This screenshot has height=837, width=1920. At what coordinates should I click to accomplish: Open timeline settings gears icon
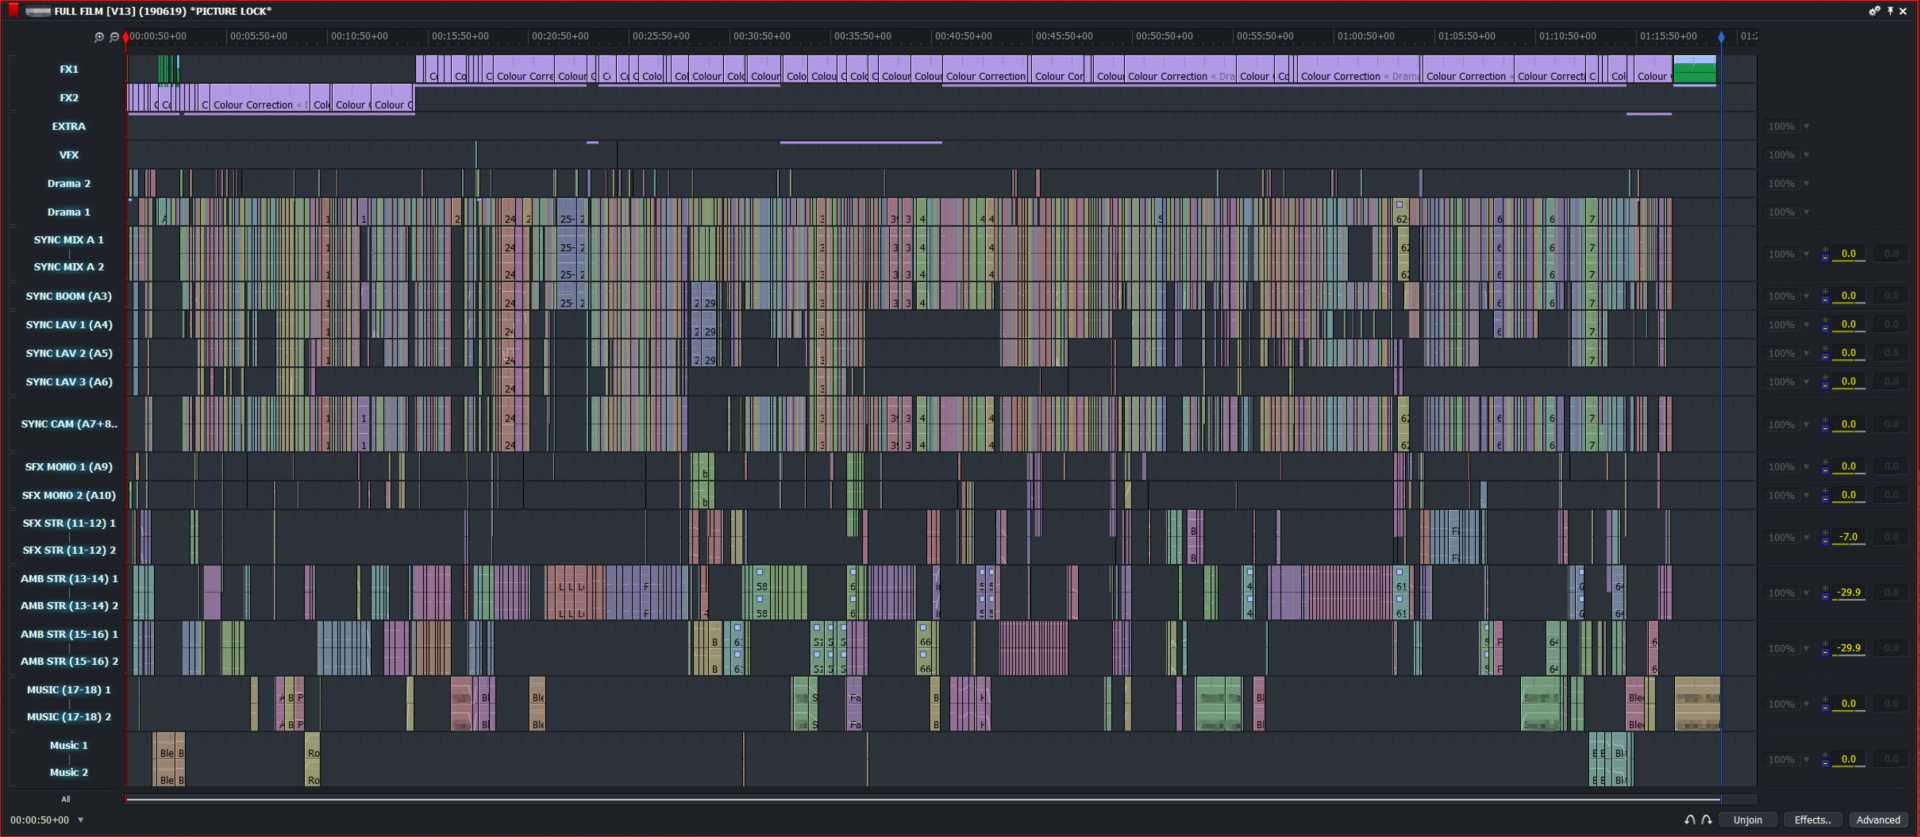point(1874,11)
